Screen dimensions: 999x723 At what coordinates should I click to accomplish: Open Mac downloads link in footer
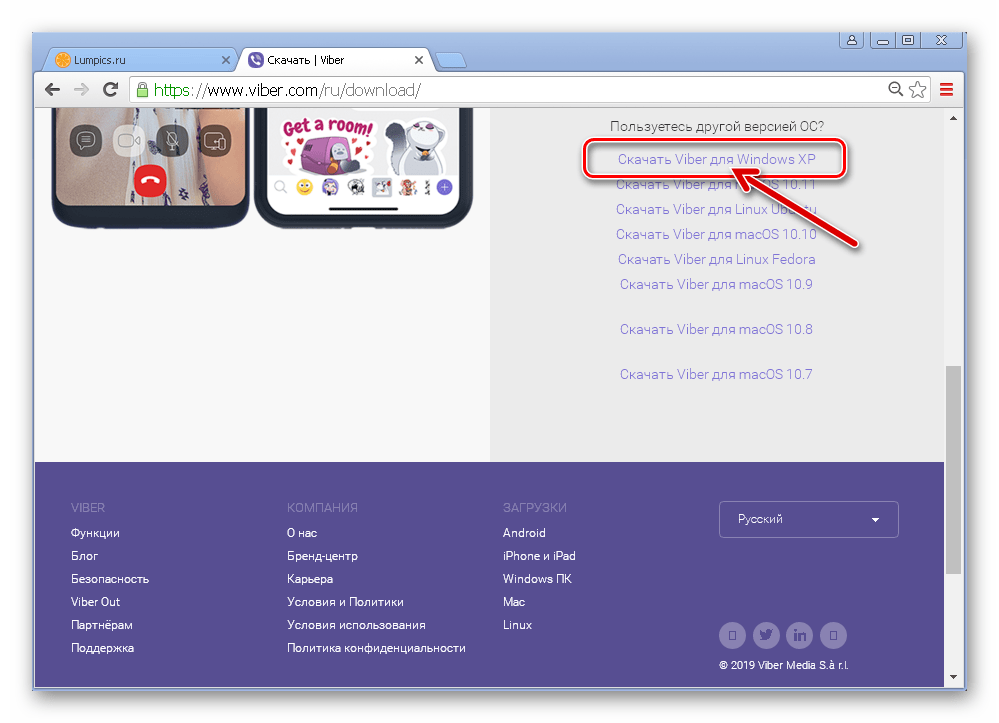point(514,602)
